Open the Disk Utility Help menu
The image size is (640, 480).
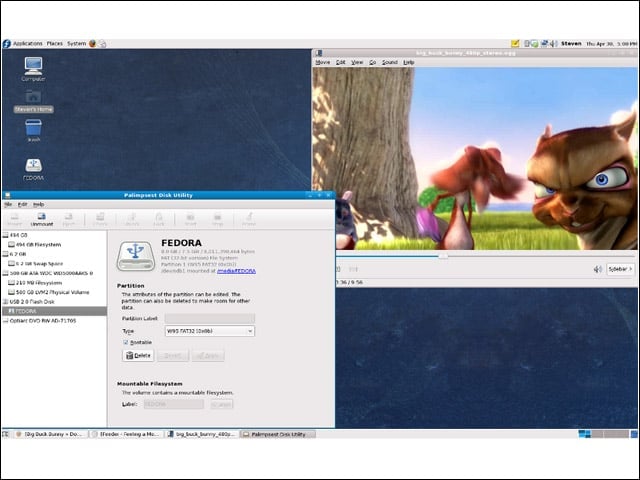tap(39, 204)
